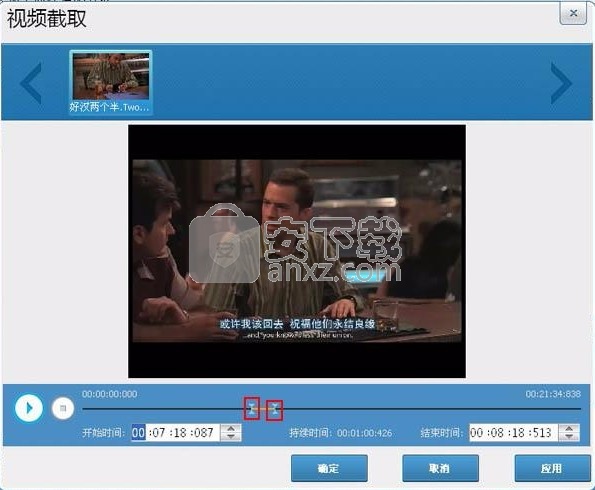Click the start trim marker on timeline
595x490 pixels.
(x=252, y=408)
